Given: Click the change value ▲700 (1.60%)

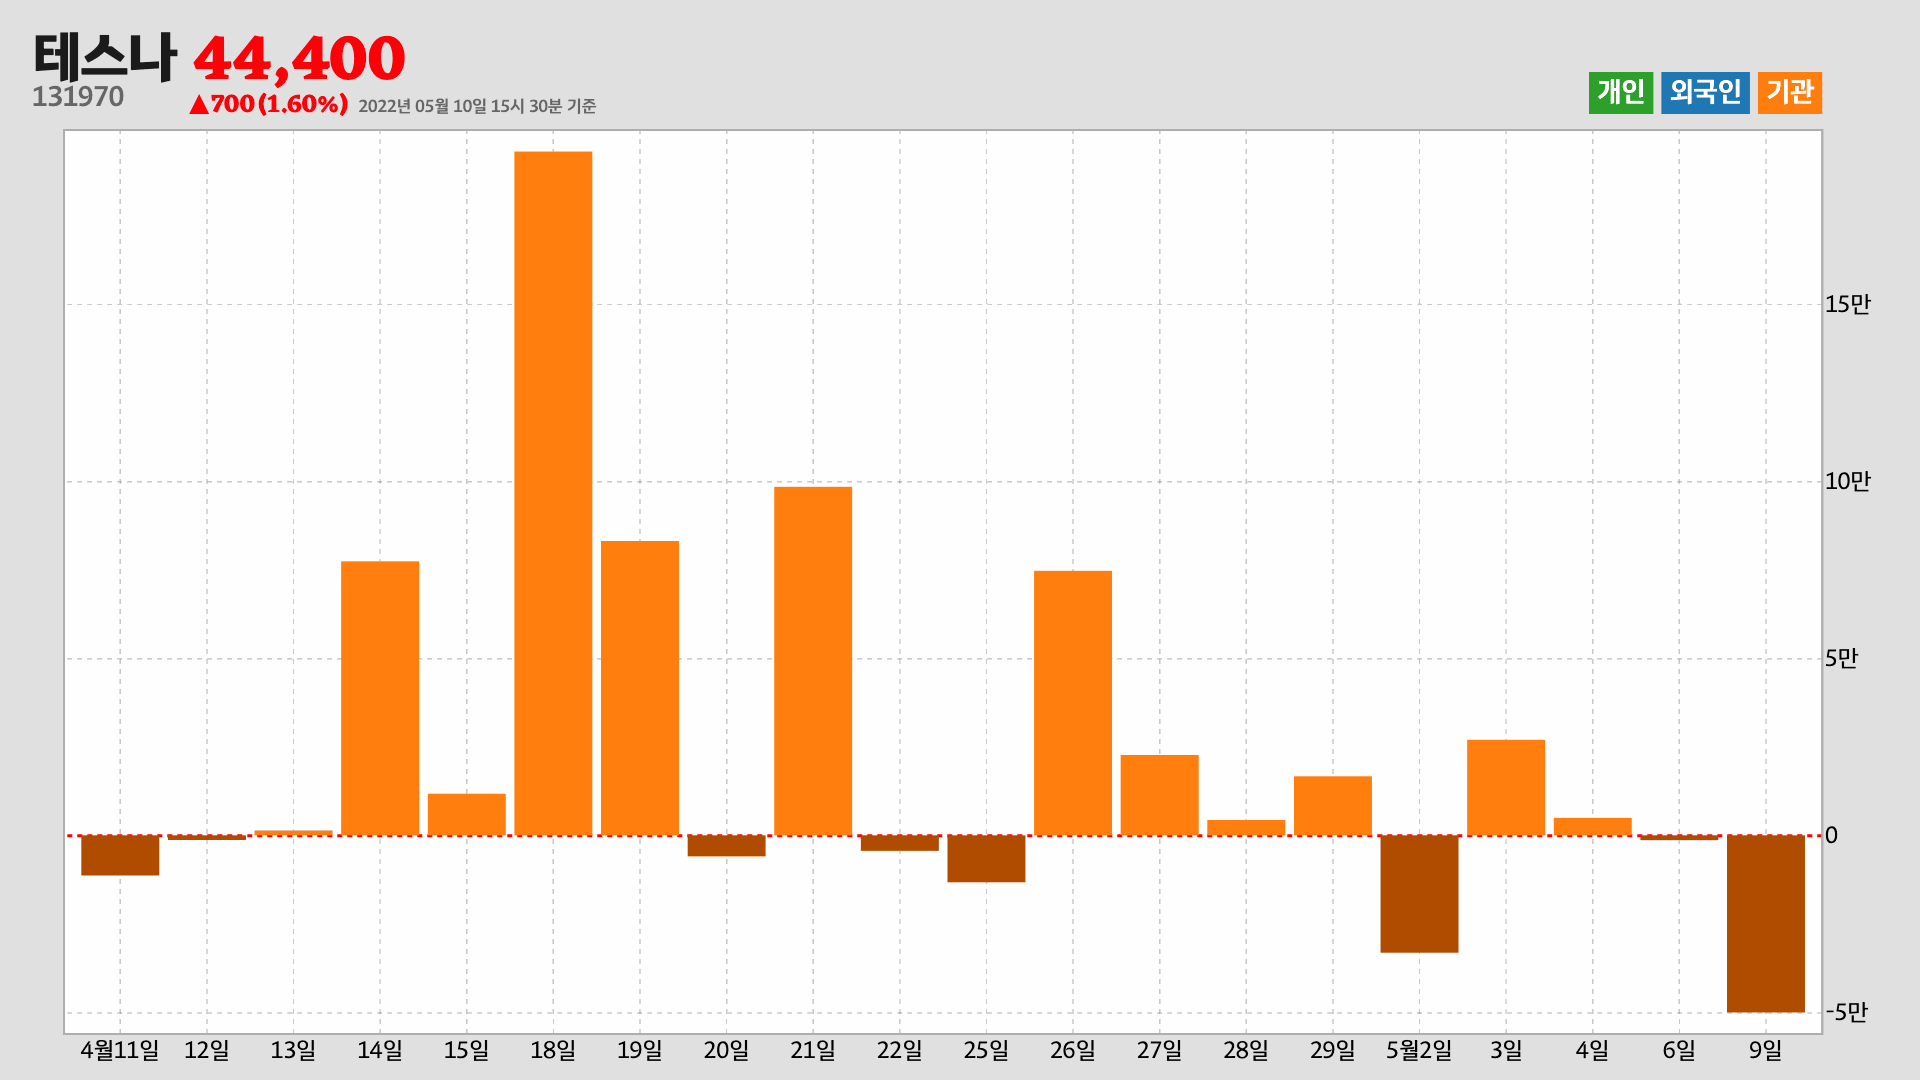Looking at the screenshot, I should [x=268, y=104].
